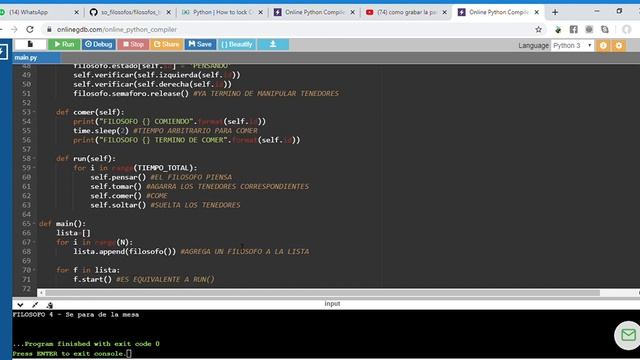Fold the for loop at line 70

(x=34, y=270)
